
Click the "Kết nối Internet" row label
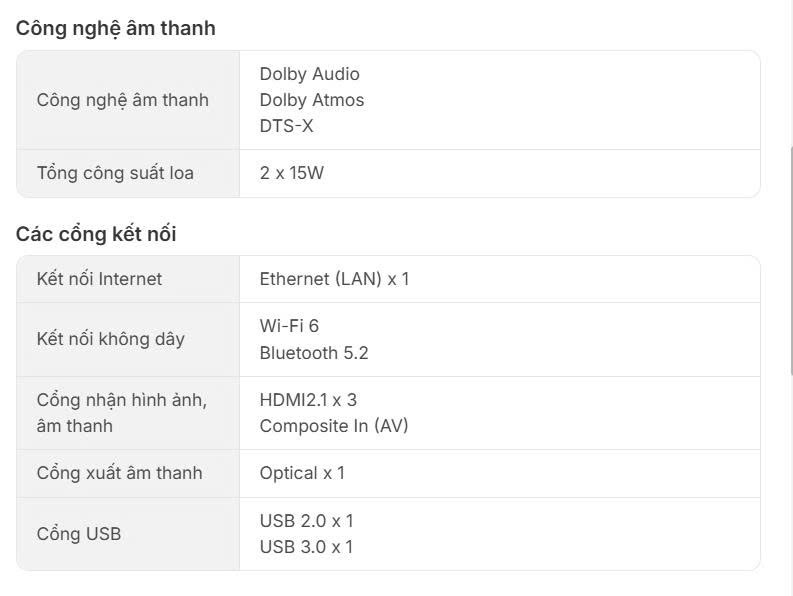99,279
